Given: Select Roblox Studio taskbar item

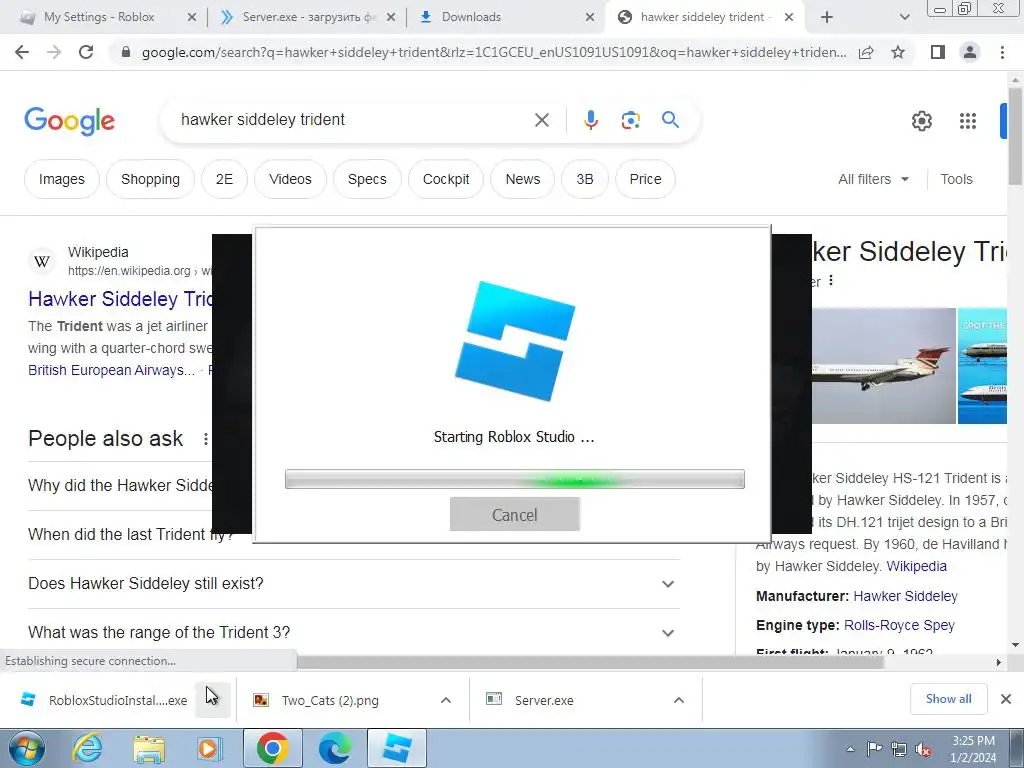Looking at the screenshot, I should click(x=397, y=748).
